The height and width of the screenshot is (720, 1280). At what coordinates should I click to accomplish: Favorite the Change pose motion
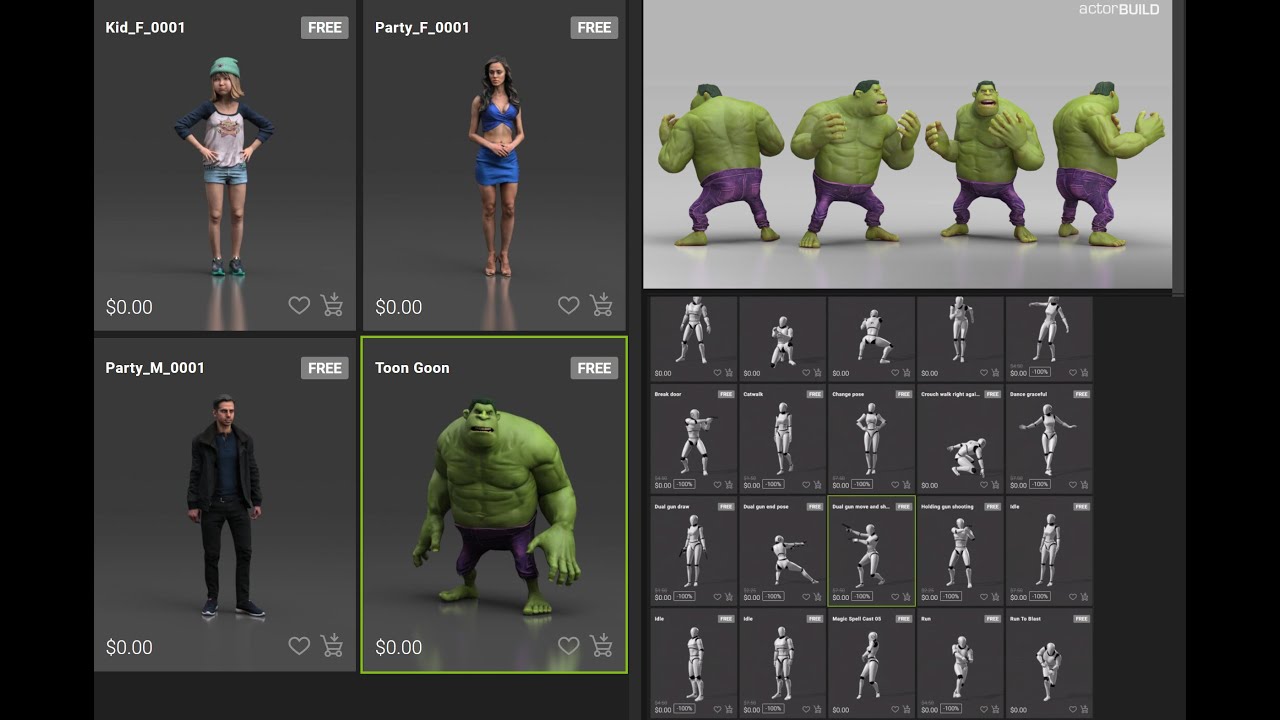click(895, 484)
